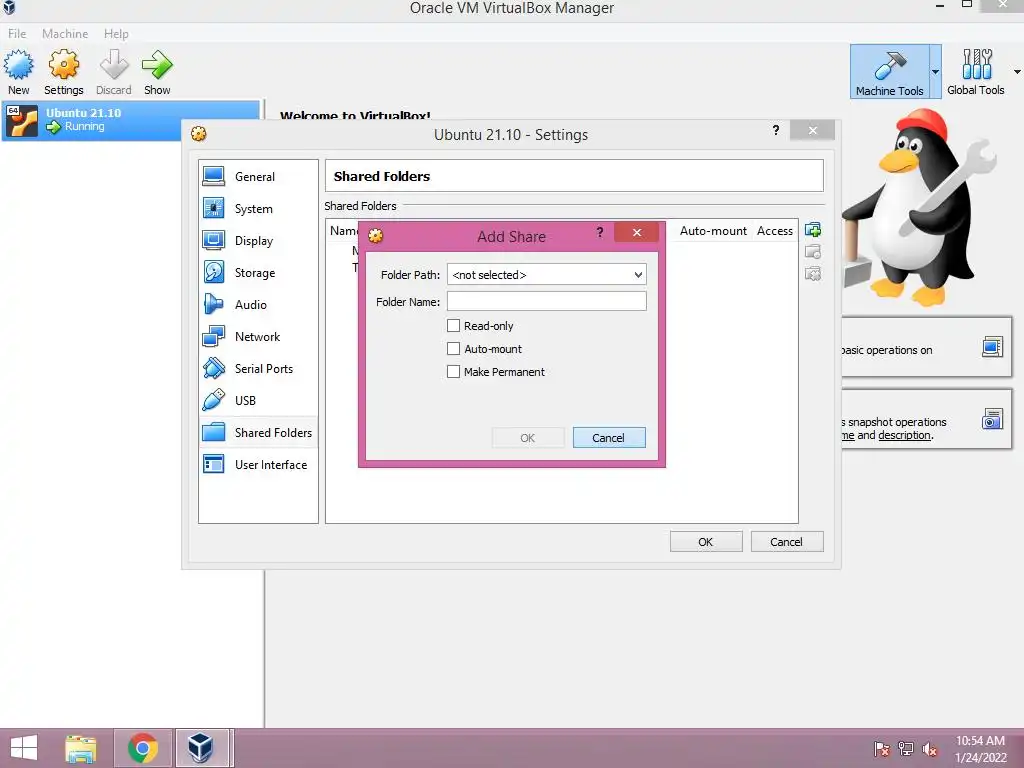The image size is (1024, 768).
Task: Select the Ubuntu 21.10 virtual machine
Action: [131, 120]
